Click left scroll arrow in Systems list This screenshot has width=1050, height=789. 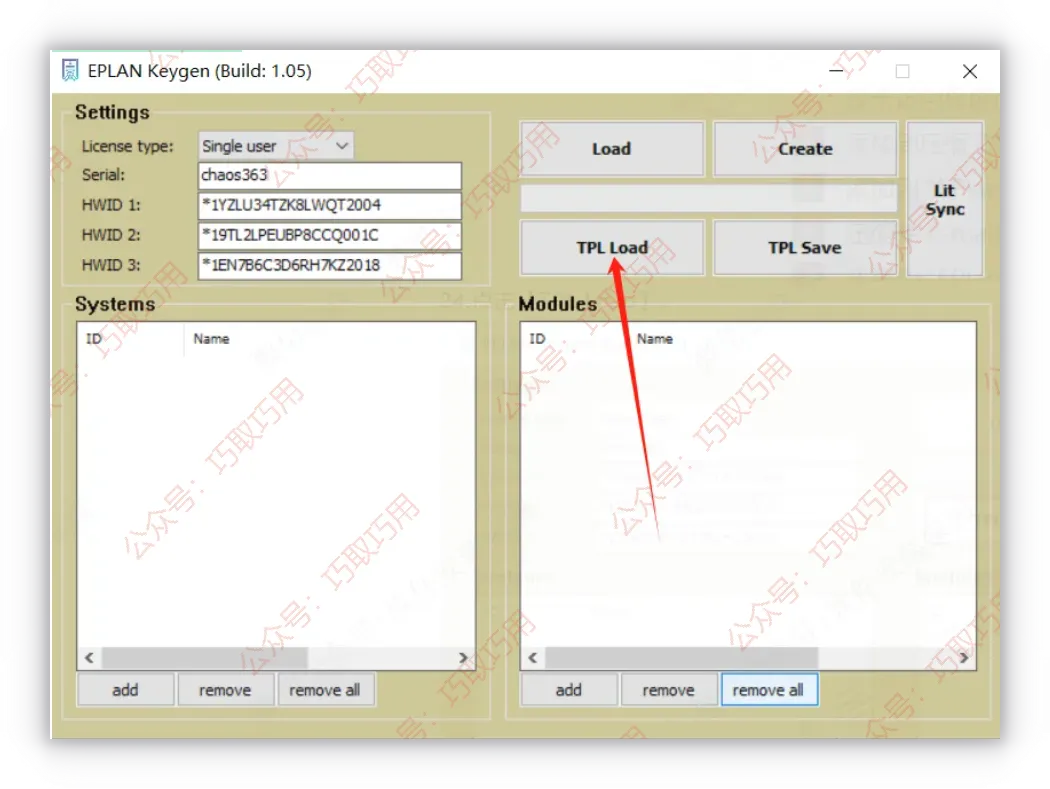click(90, 658)
